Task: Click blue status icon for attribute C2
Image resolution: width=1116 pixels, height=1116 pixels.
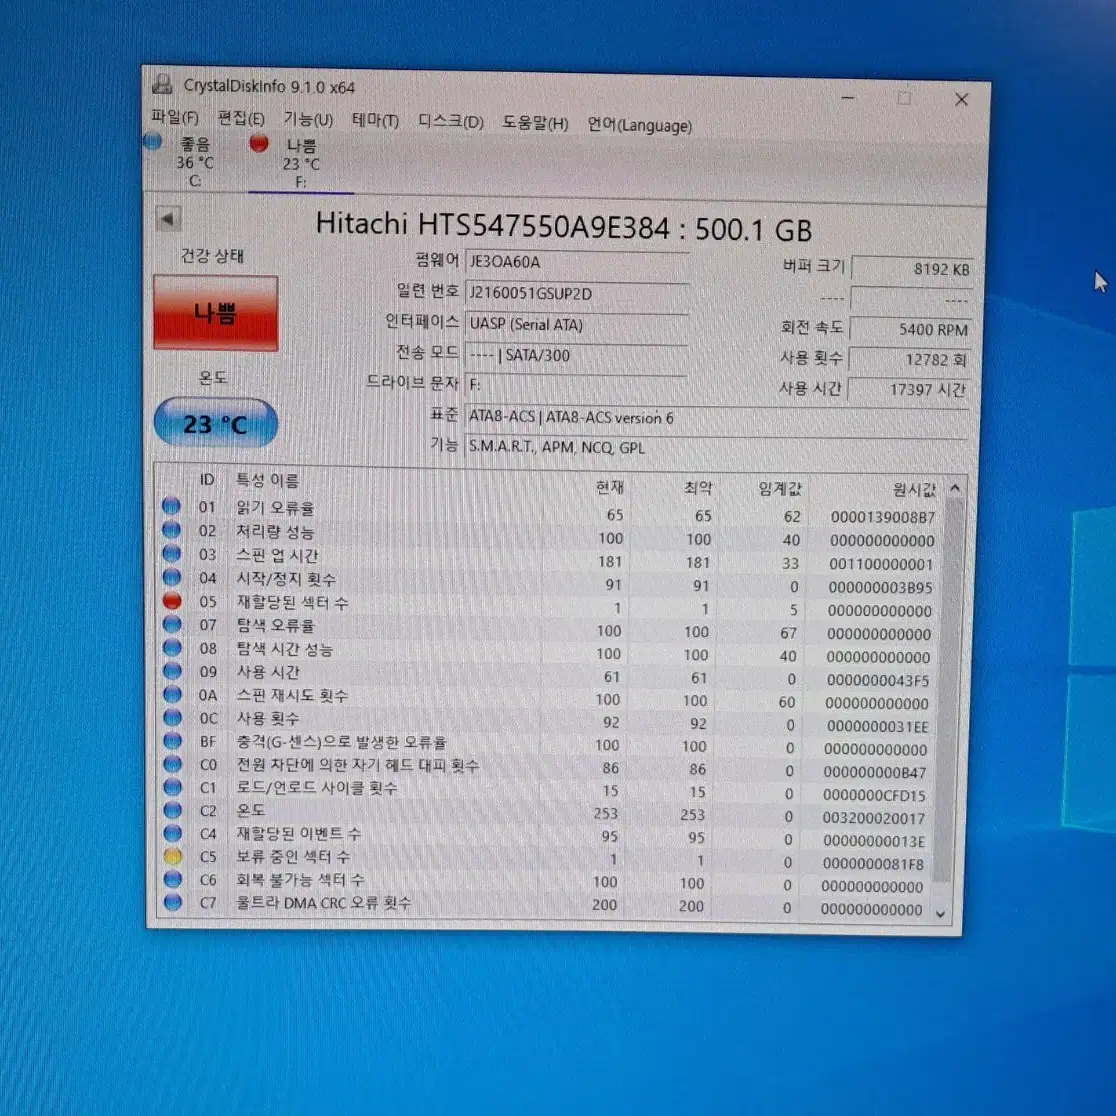Action: pos(172,810)
